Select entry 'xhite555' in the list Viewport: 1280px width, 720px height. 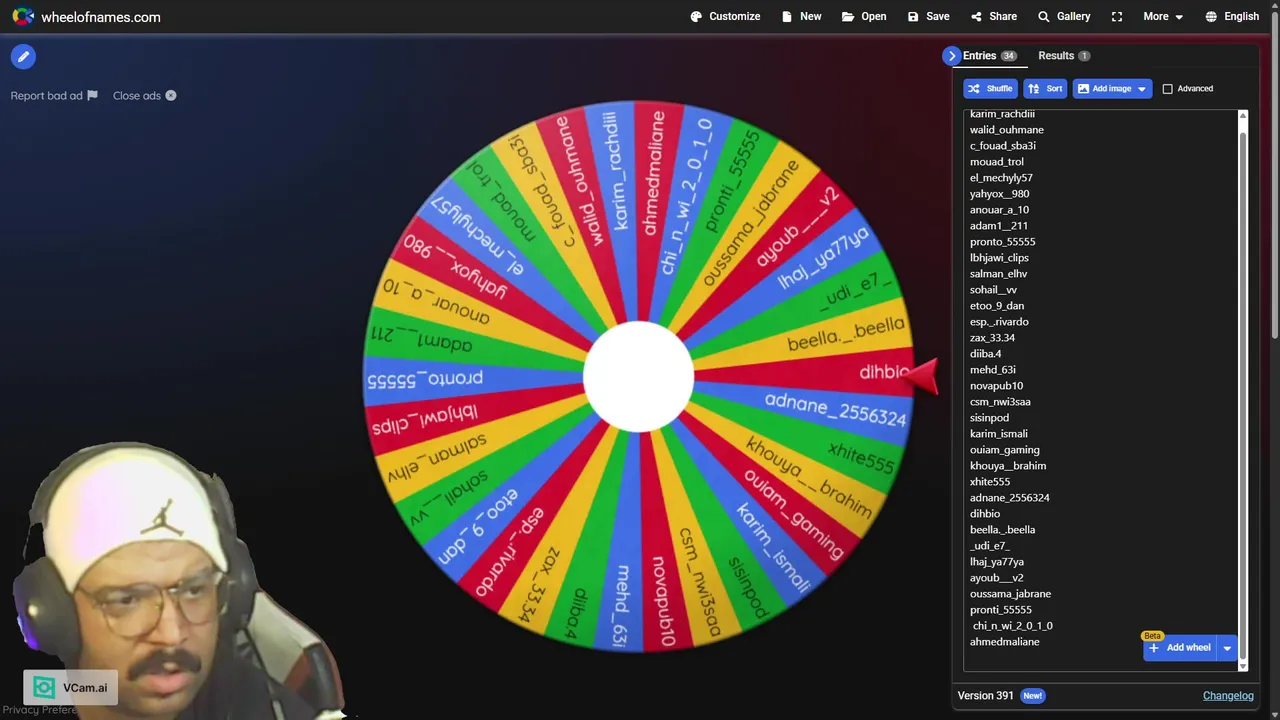pyautogui.click(x=989, y=482)
